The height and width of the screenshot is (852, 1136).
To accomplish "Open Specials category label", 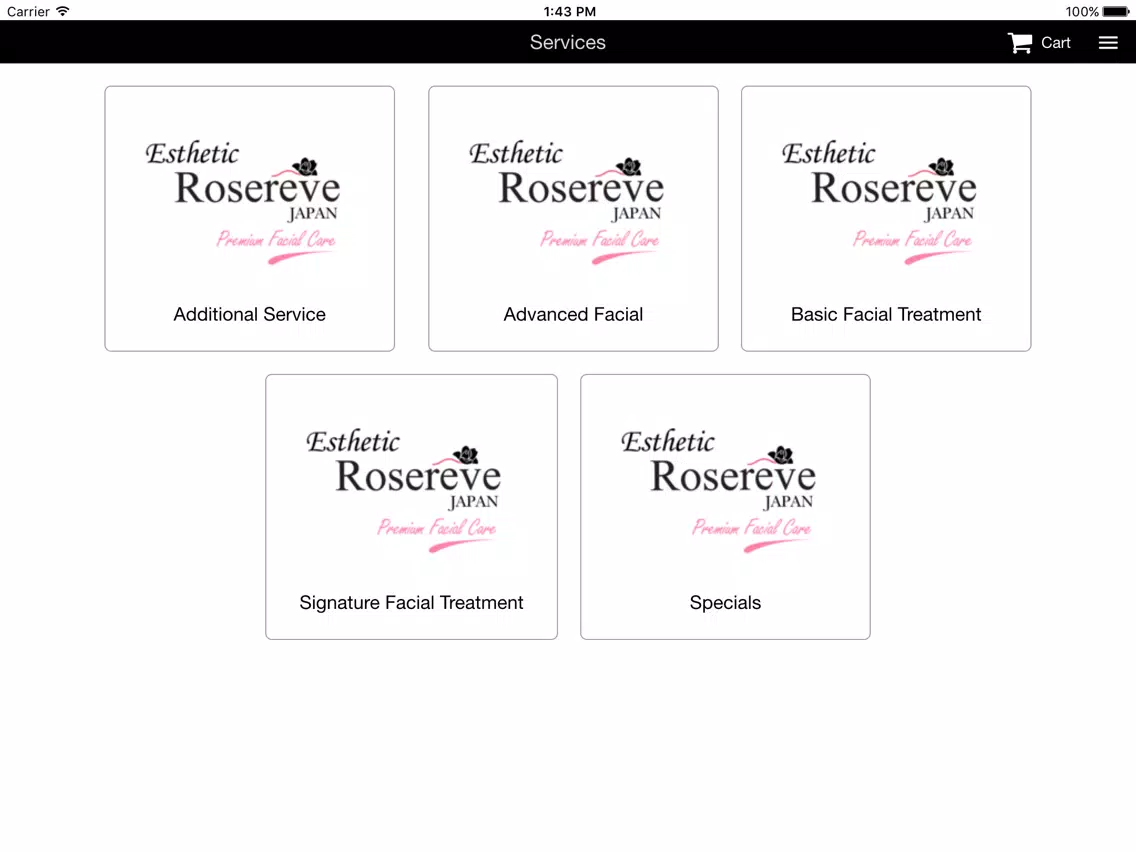I will pyautogui.click(x=725, y=603).
